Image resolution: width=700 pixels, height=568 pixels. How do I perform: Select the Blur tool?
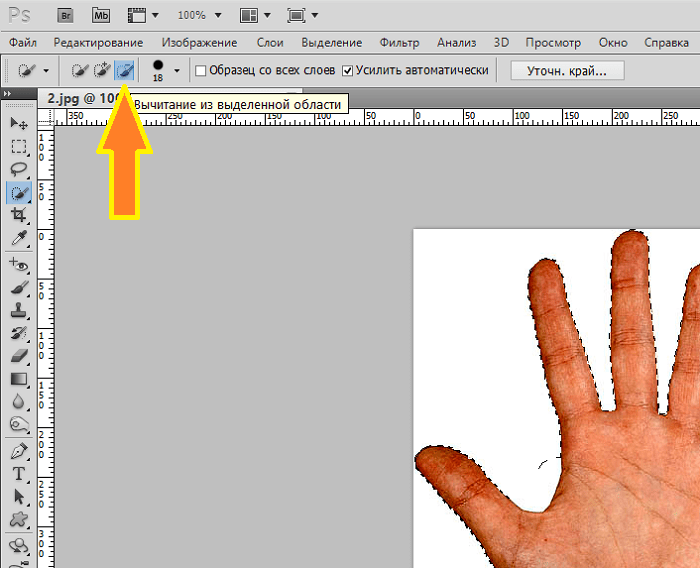19,402
